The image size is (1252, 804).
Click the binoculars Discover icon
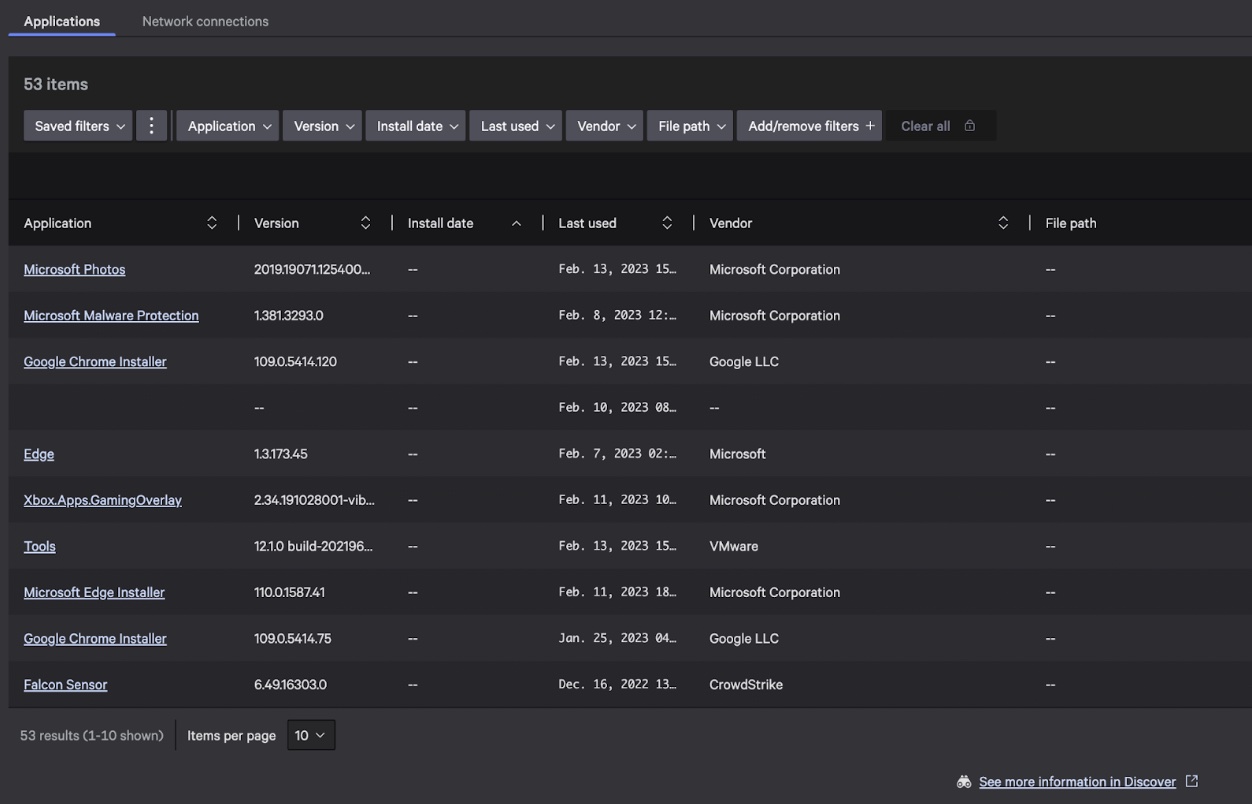pyautogui.click(x=964, y=782)
